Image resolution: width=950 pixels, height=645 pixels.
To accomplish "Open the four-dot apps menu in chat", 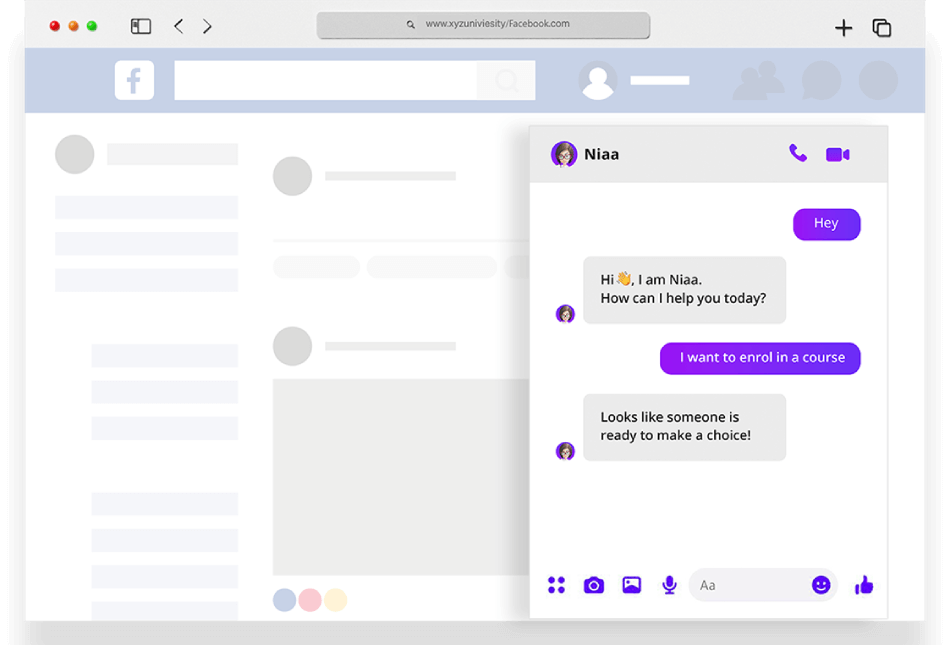I will pos(557,585).
